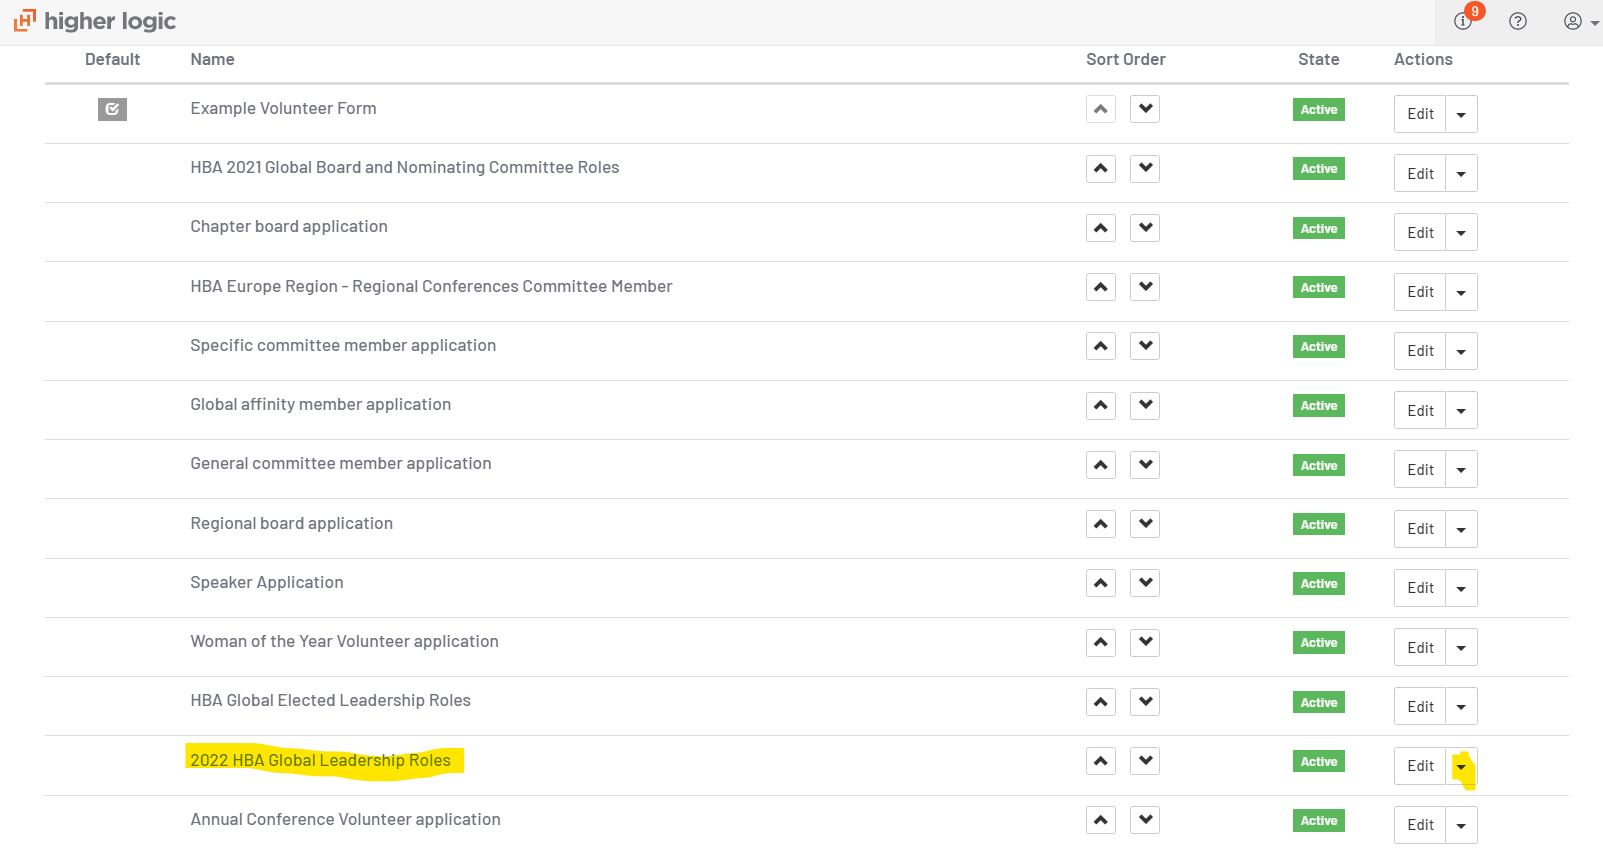Edit the Example Volunteer Form
The height and width of the screenshot is (852, 1603).
[1420, 114]
